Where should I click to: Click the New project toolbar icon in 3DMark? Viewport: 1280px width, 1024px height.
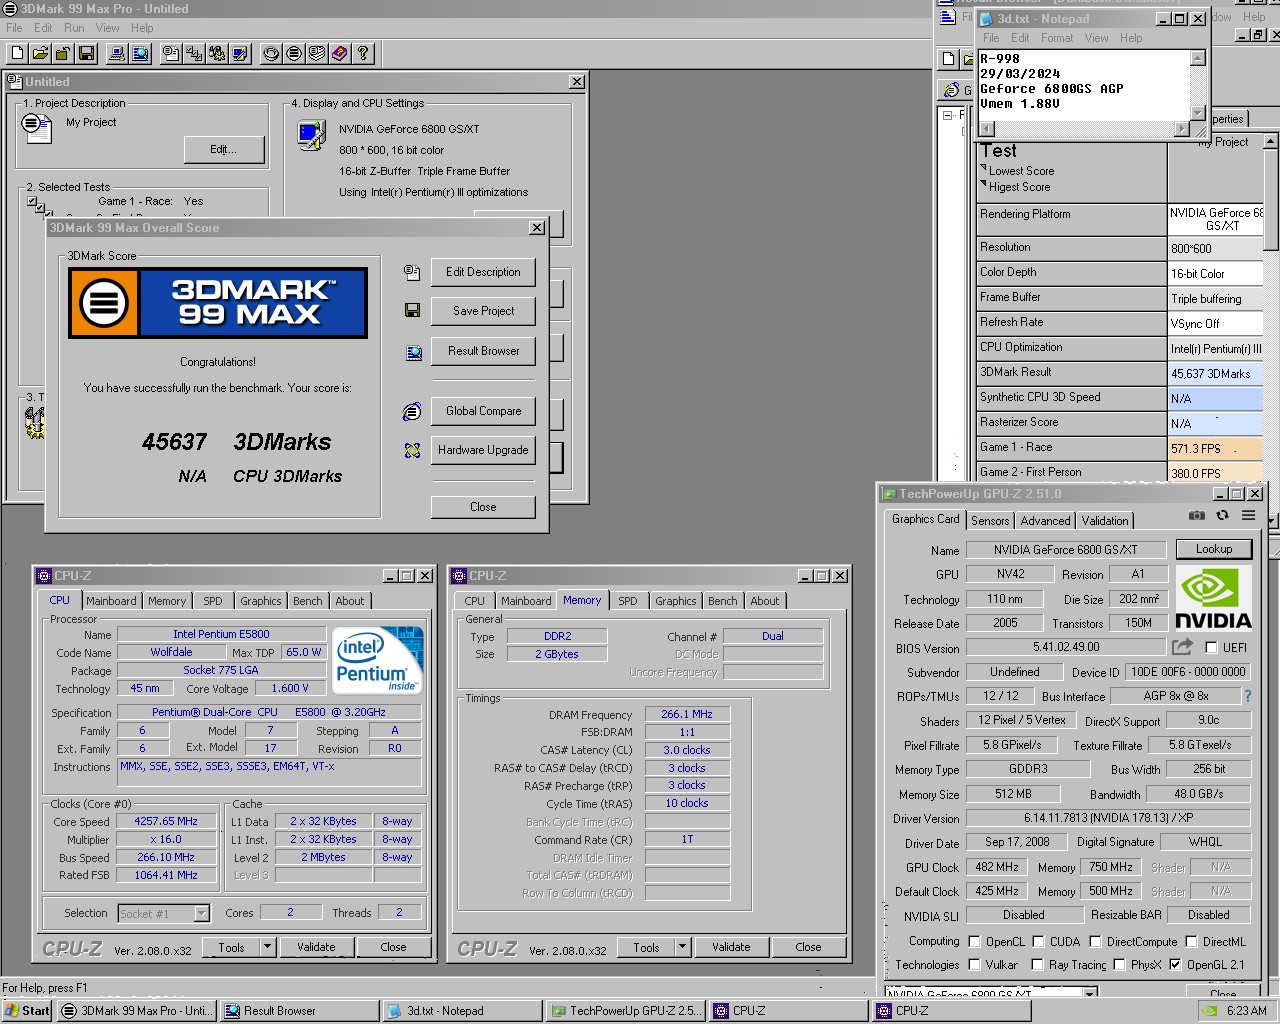click(x=17, y=53)
